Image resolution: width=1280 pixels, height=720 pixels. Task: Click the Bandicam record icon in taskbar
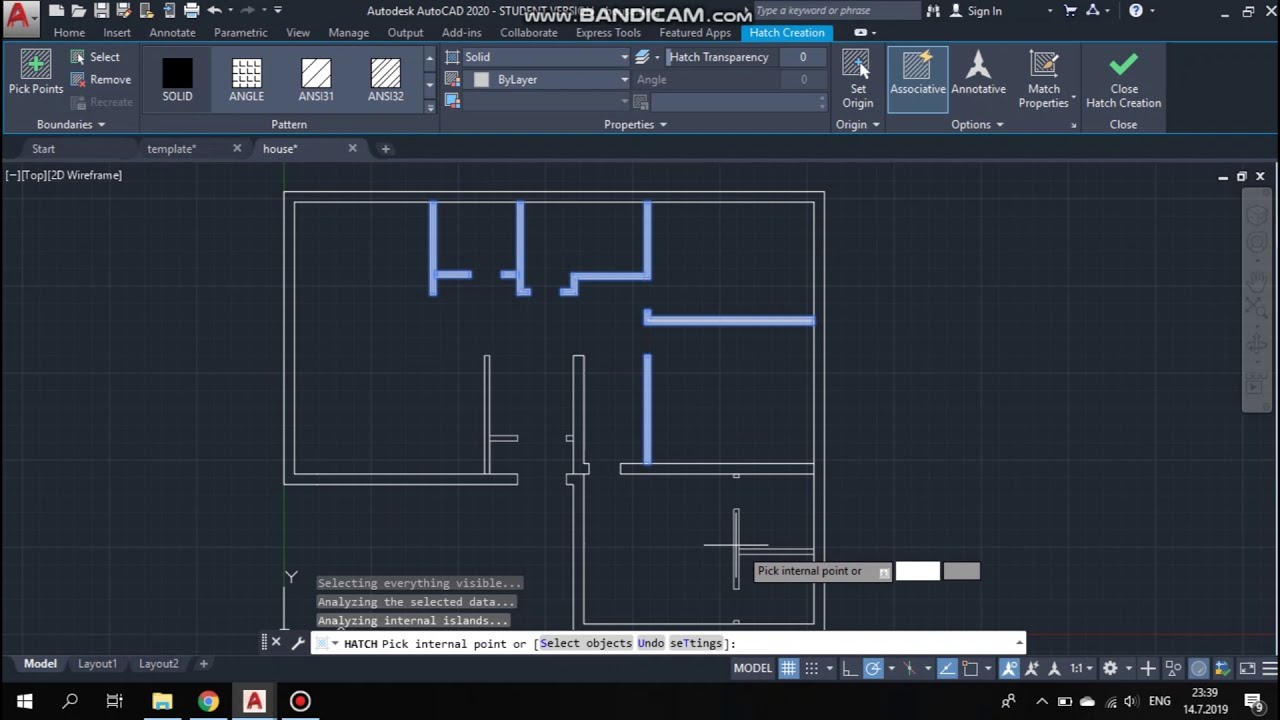300,701
